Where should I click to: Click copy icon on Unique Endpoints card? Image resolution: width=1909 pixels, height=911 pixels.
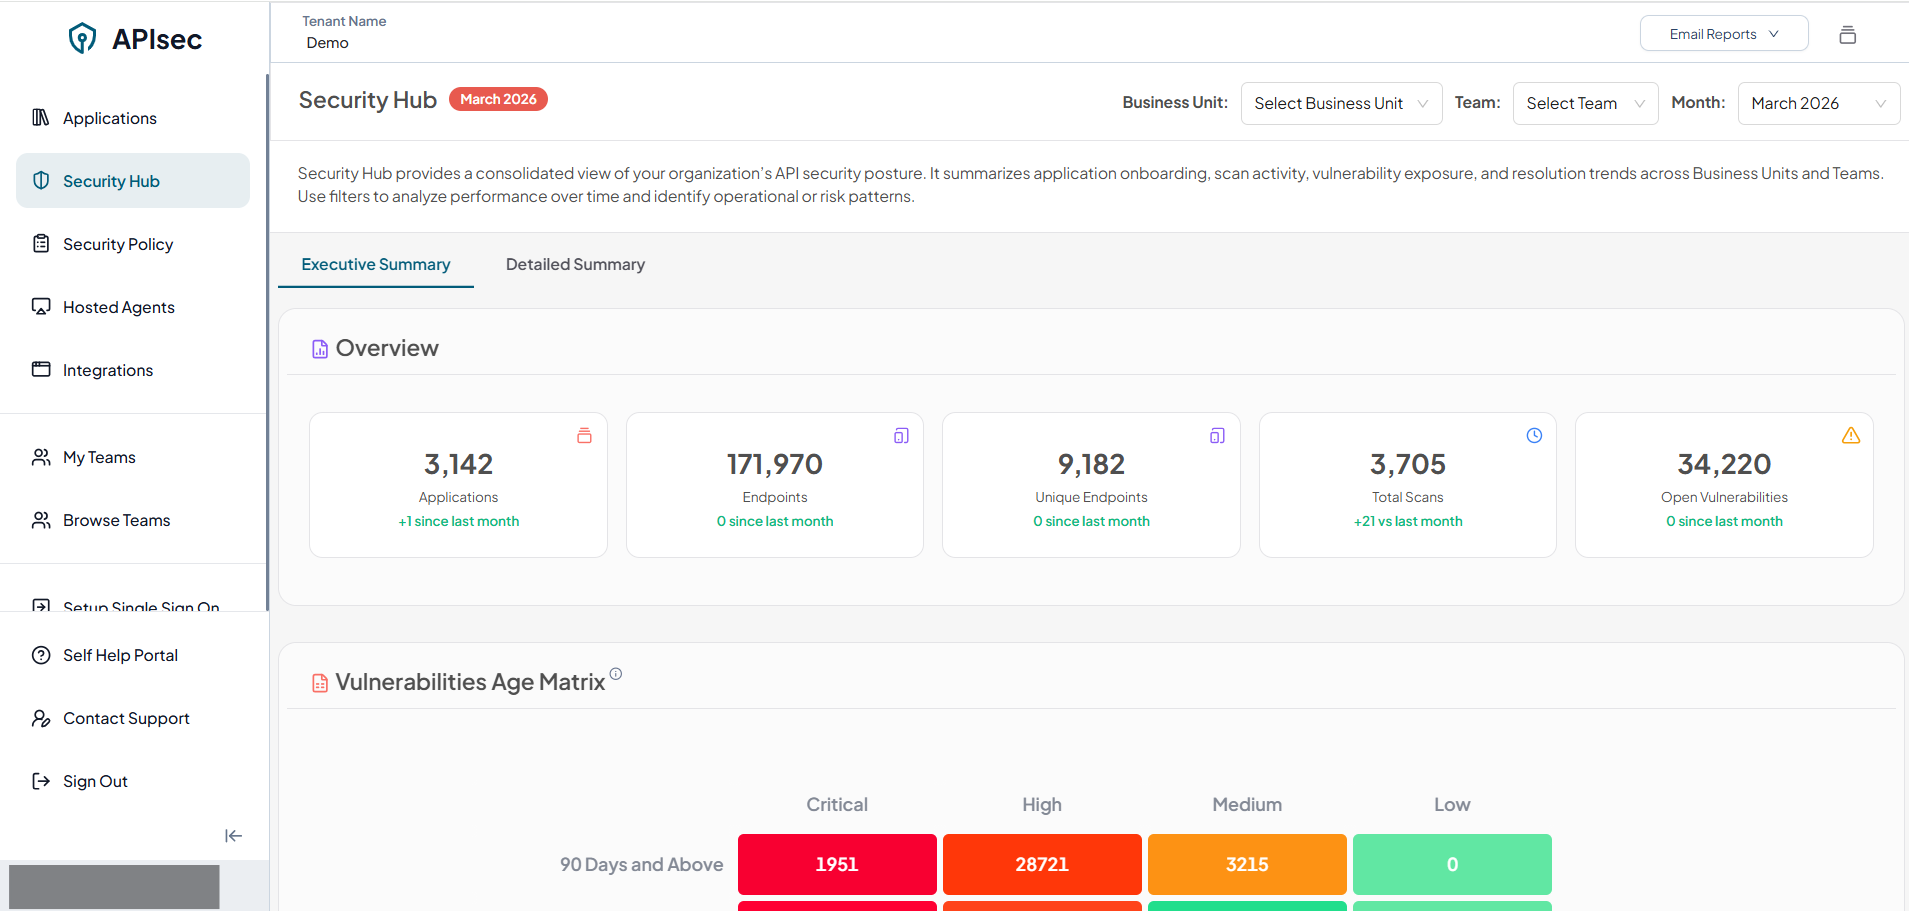pyautogui.click(x=1217, y=436)
